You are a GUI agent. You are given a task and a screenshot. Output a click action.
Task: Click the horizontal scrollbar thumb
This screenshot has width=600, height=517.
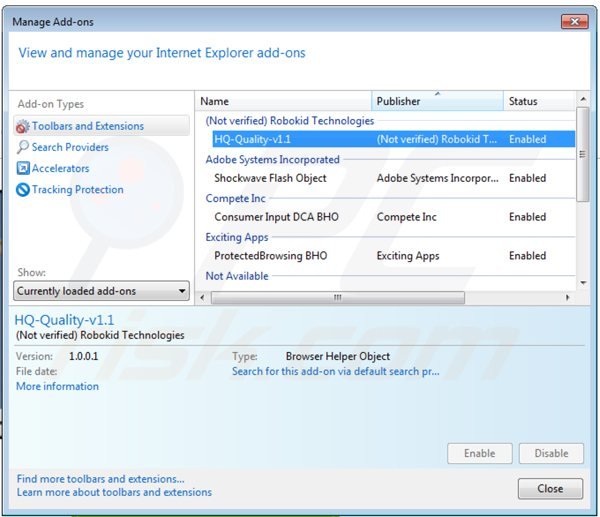[x=338, y=297]
